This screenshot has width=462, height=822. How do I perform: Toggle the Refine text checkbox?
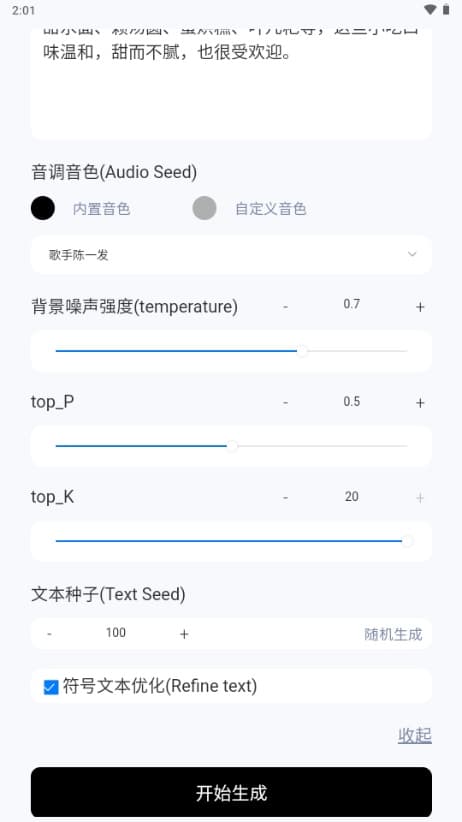point(51,687)
